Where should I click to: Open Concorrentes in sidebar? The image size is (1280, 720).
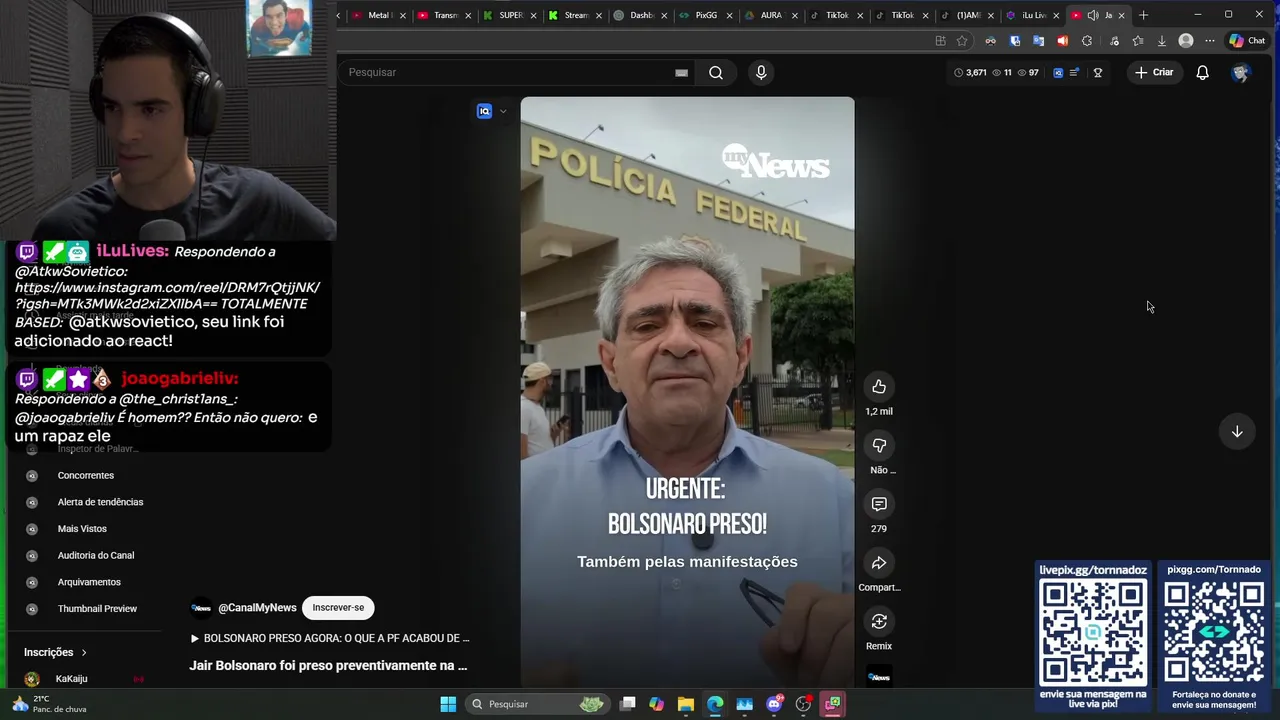86,475
